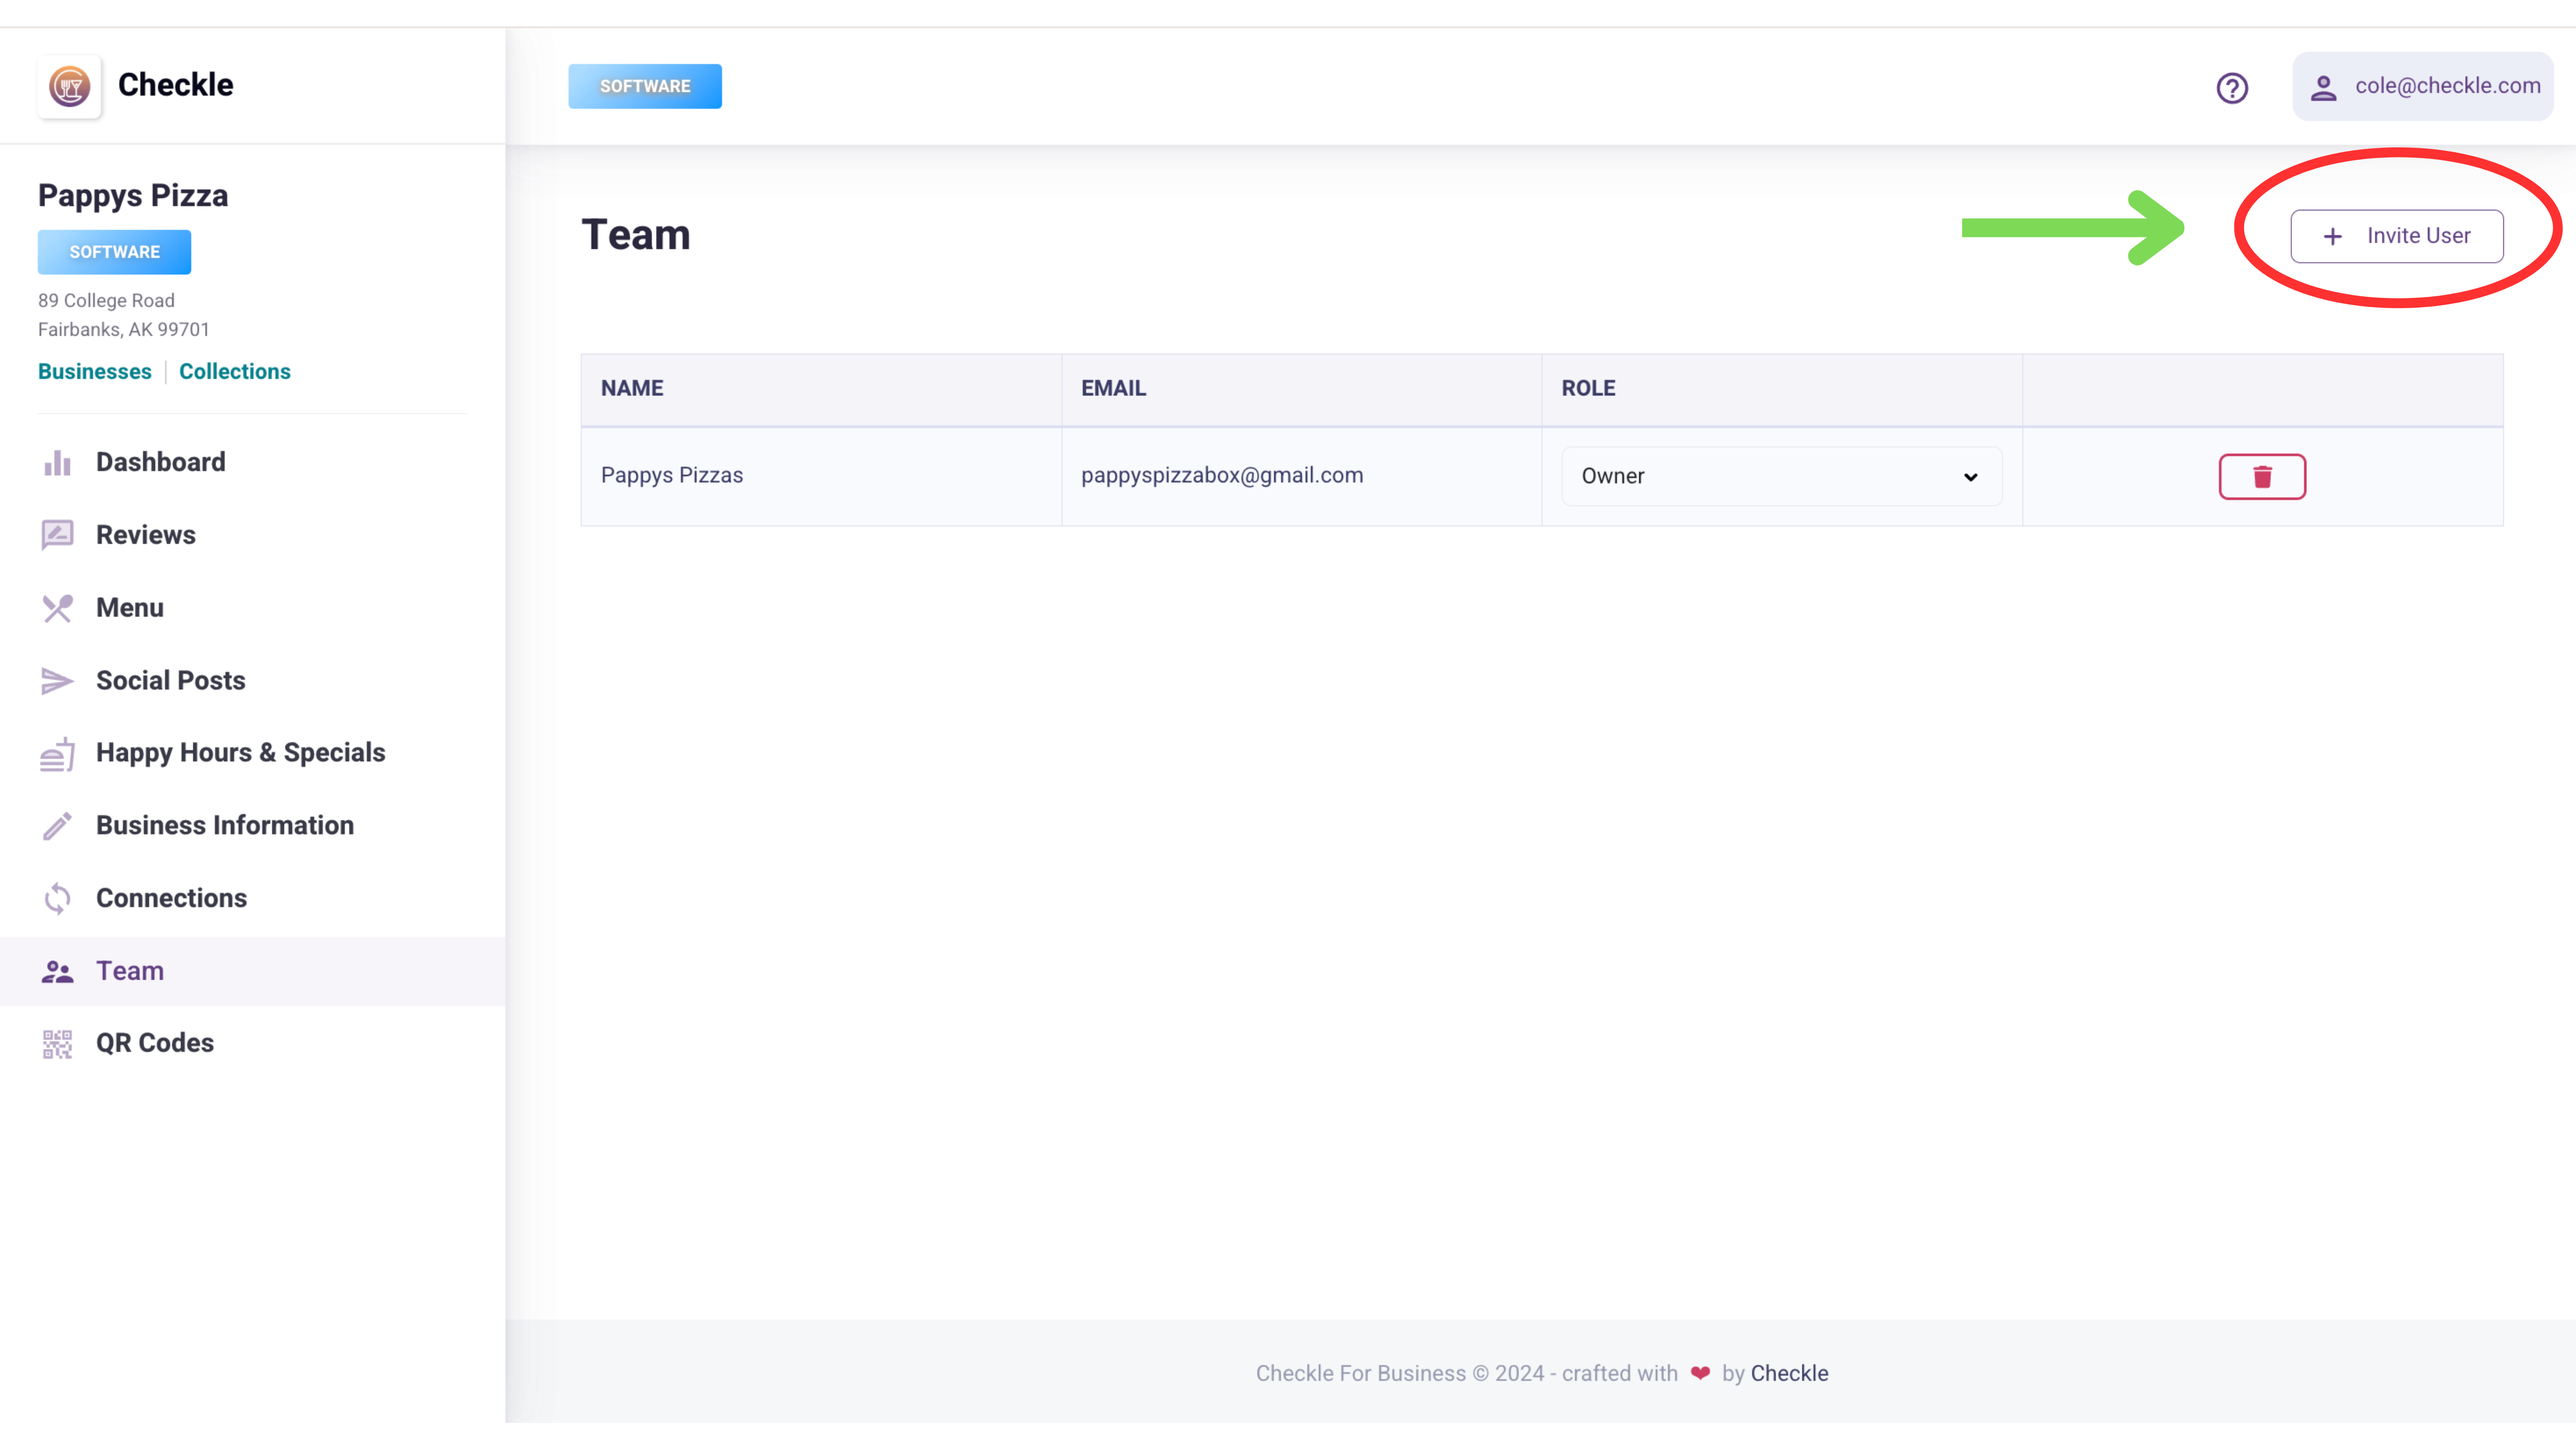
Task: Open the Menu section
Action: [x=130, y=608]
